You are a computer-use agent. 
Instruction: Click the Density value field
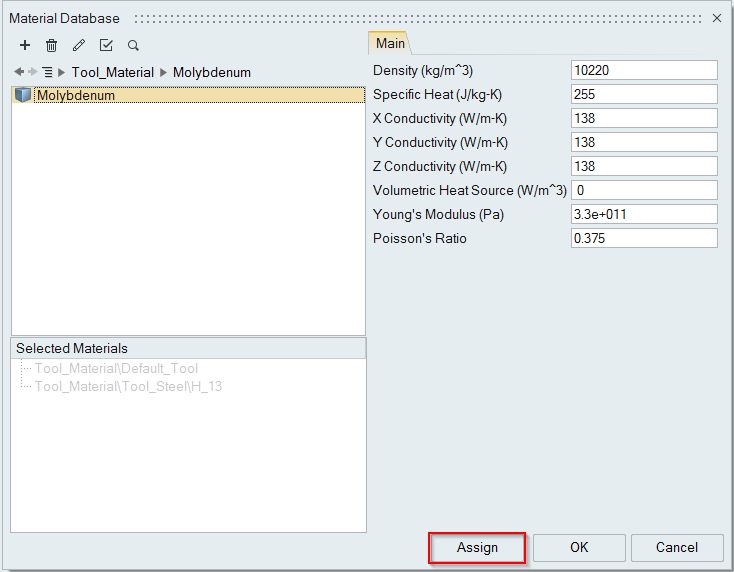(x=644, y=70)
